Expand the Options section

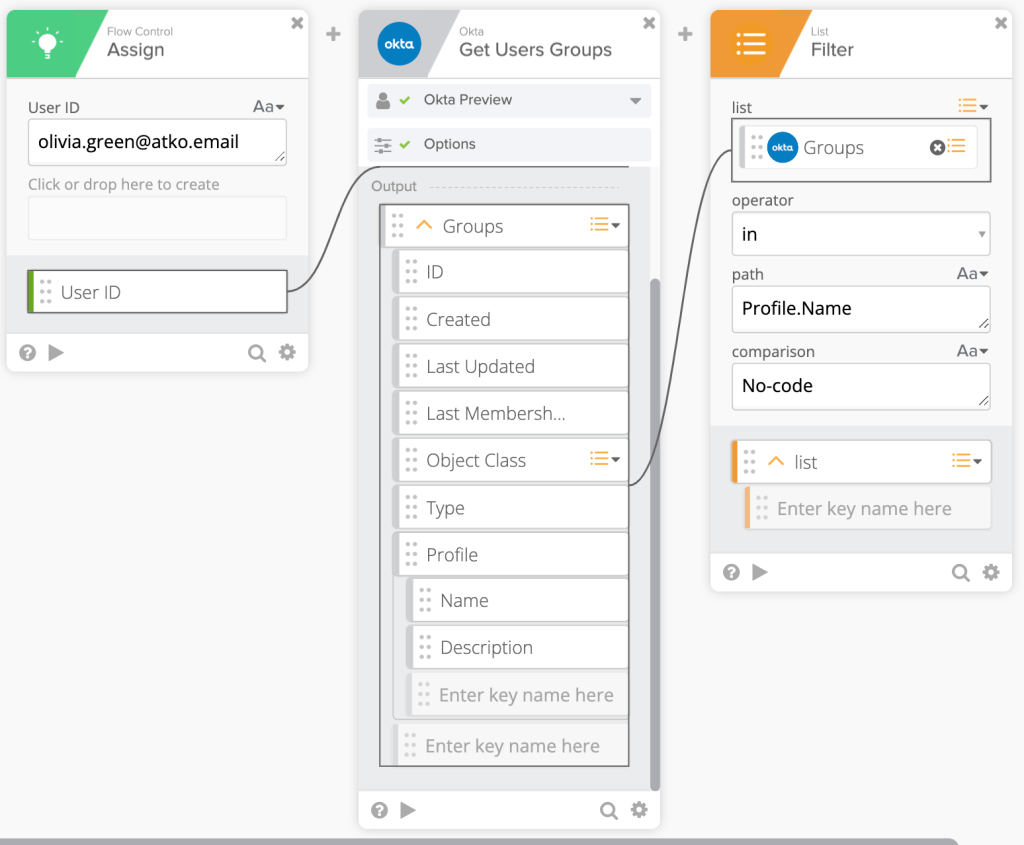509,144
